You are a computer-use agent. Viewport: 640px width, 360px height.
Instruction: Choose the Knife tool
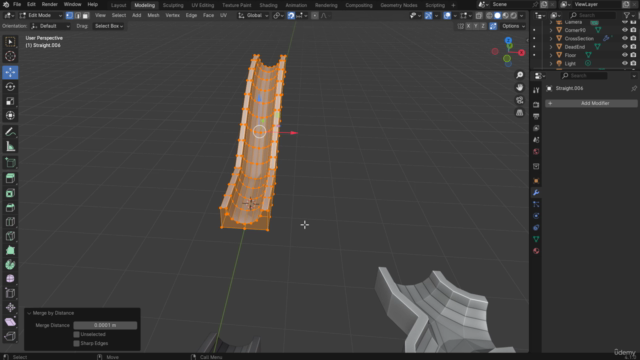(x=10, y=236)
